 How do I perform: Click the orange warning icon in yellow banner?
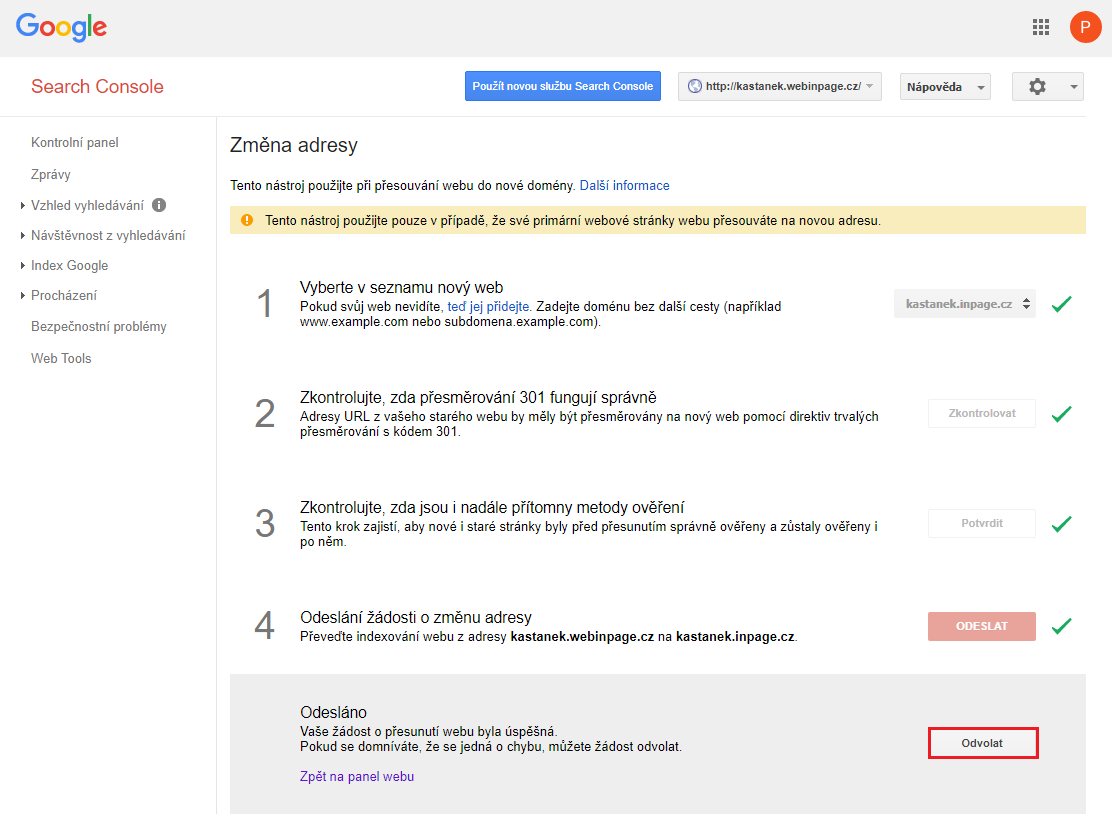coord(247,220)
